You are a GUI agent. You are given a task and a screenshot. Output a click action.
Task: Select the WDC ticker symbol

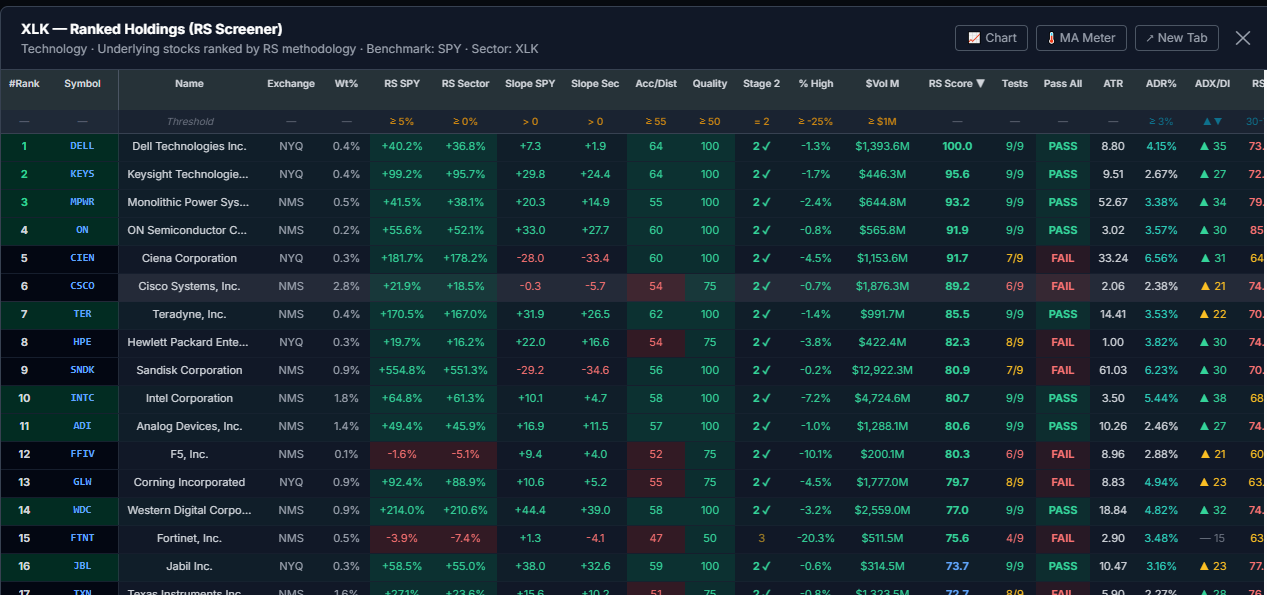click(x=82, y=510)
